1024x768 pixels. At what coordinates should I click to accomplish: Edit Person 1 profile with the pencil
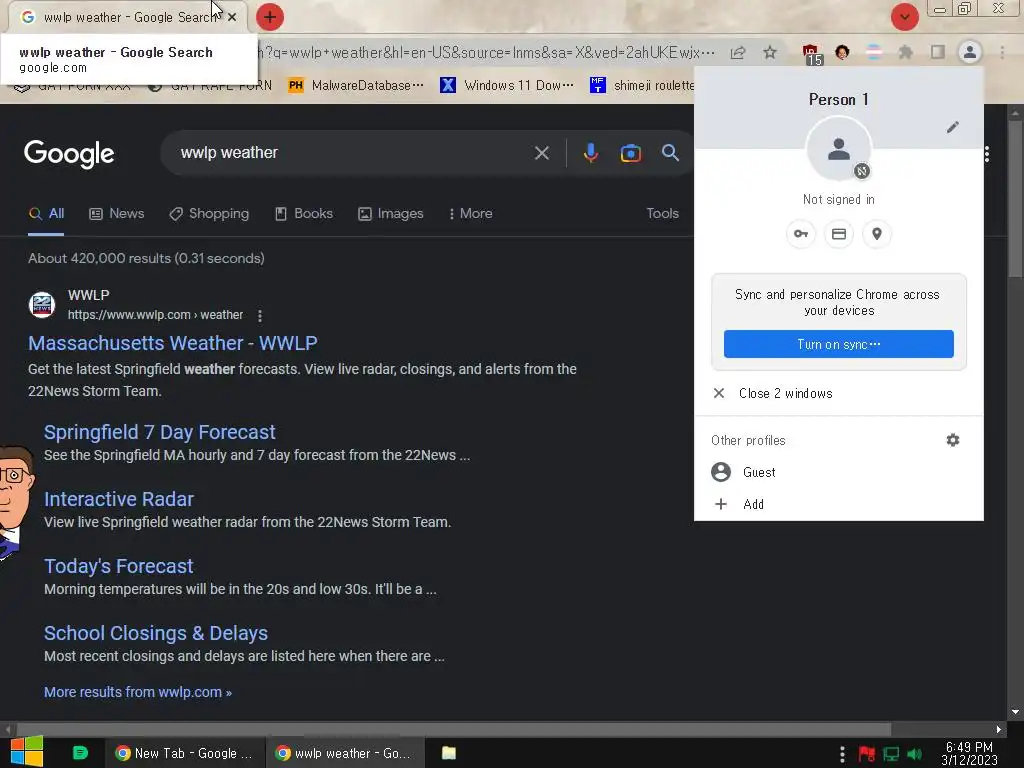953,127
